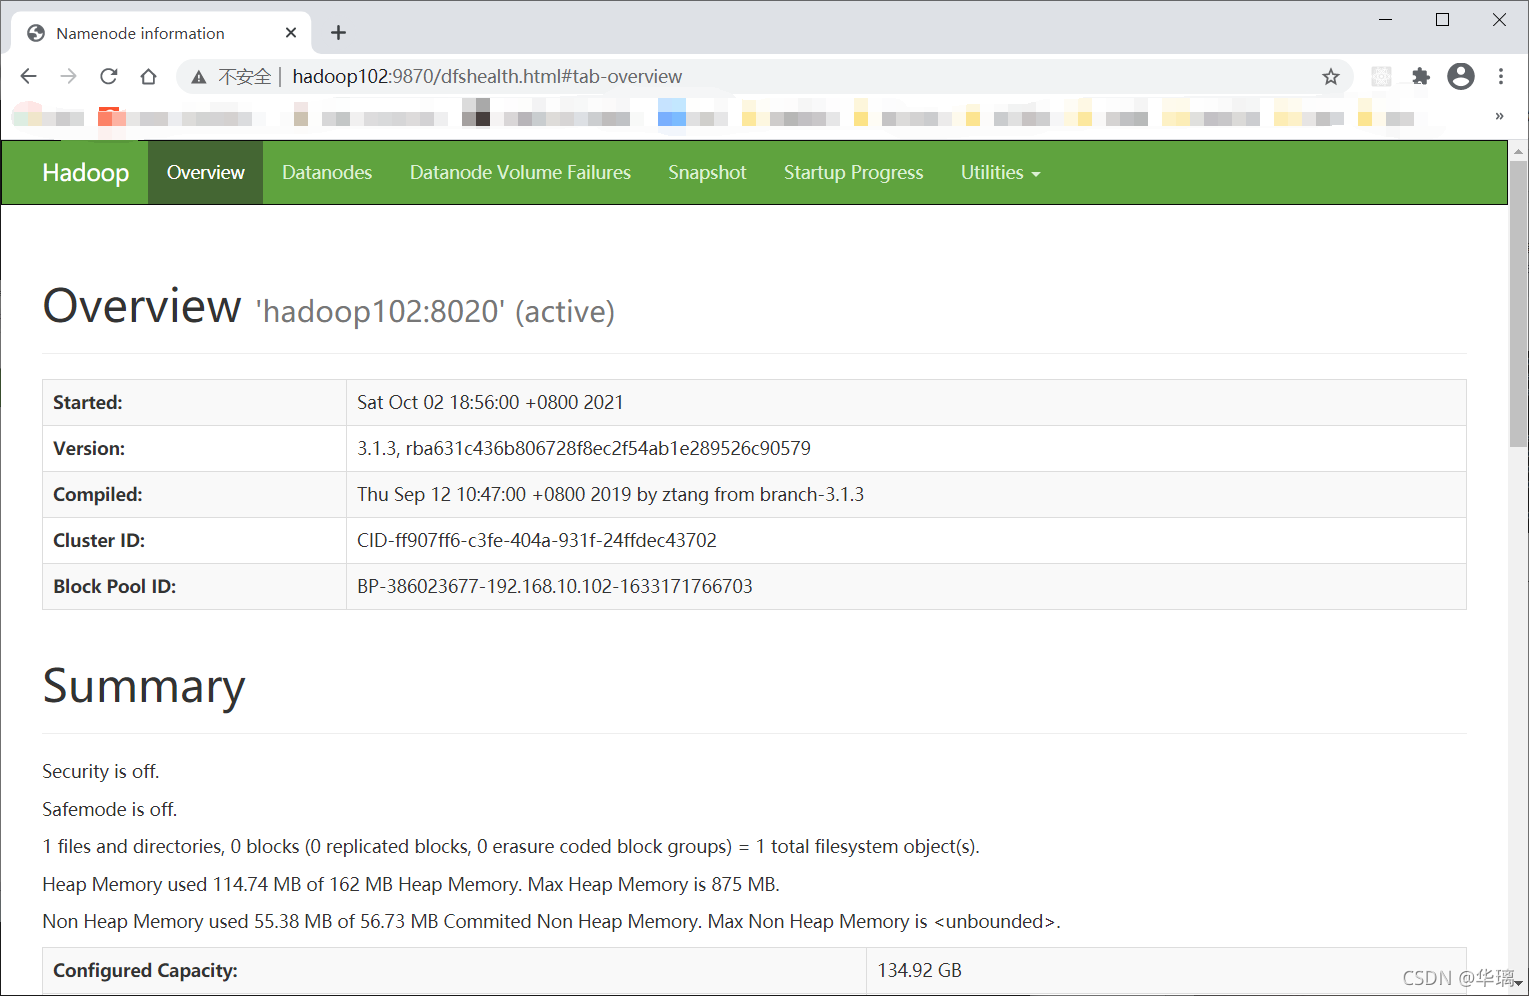
Task: Click the Compiled value 'Thu Sep 12 10:47:00'
Action: [610, 495]
